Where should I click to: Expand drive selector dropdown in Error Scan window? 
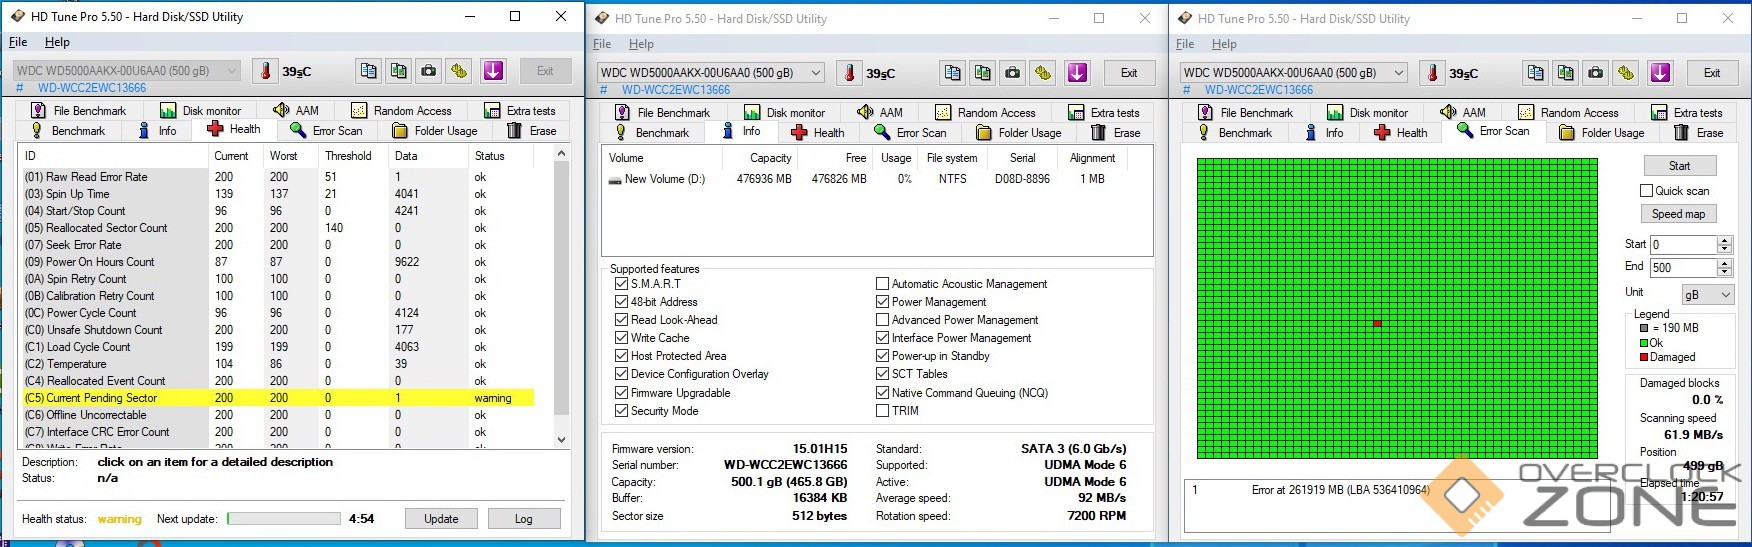tap(1399, 73)
